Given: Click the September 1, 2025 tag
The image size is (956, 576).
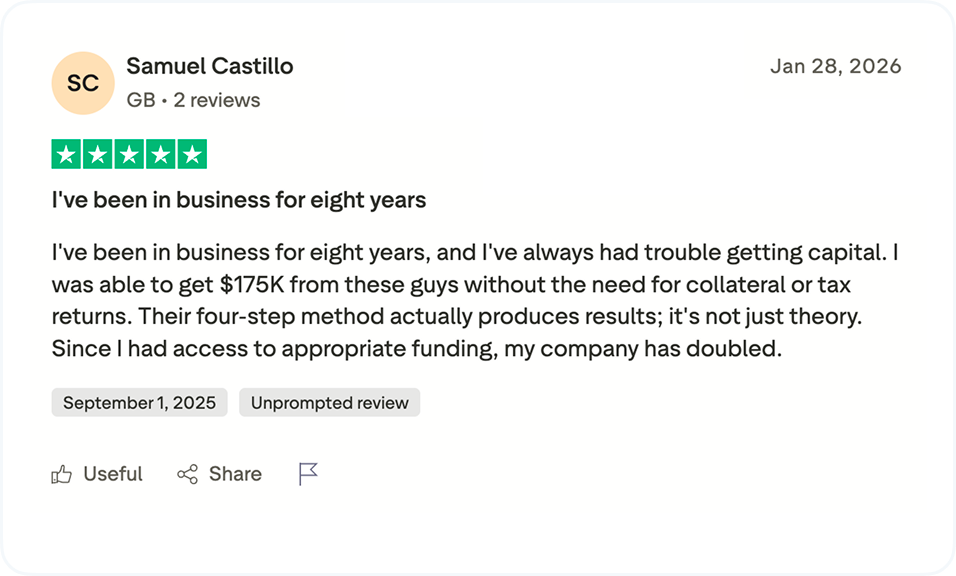Looking at the screenshot, I should click(140, 403).
